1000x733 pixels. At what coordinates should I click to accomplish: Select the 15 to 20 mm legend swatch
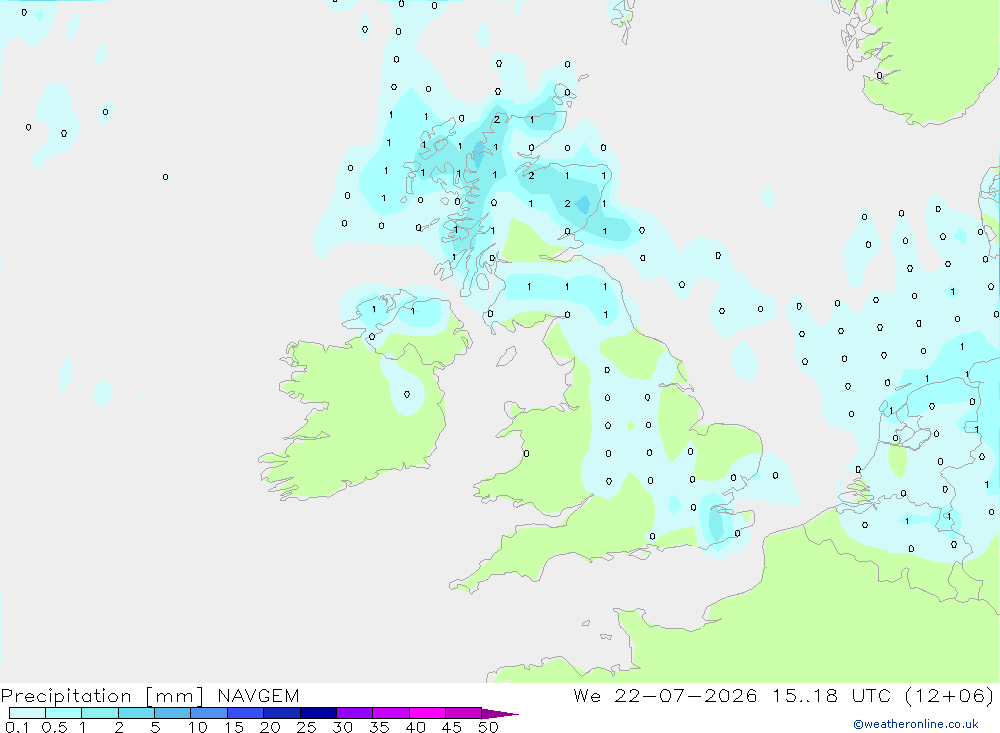[x=246, y=713]
